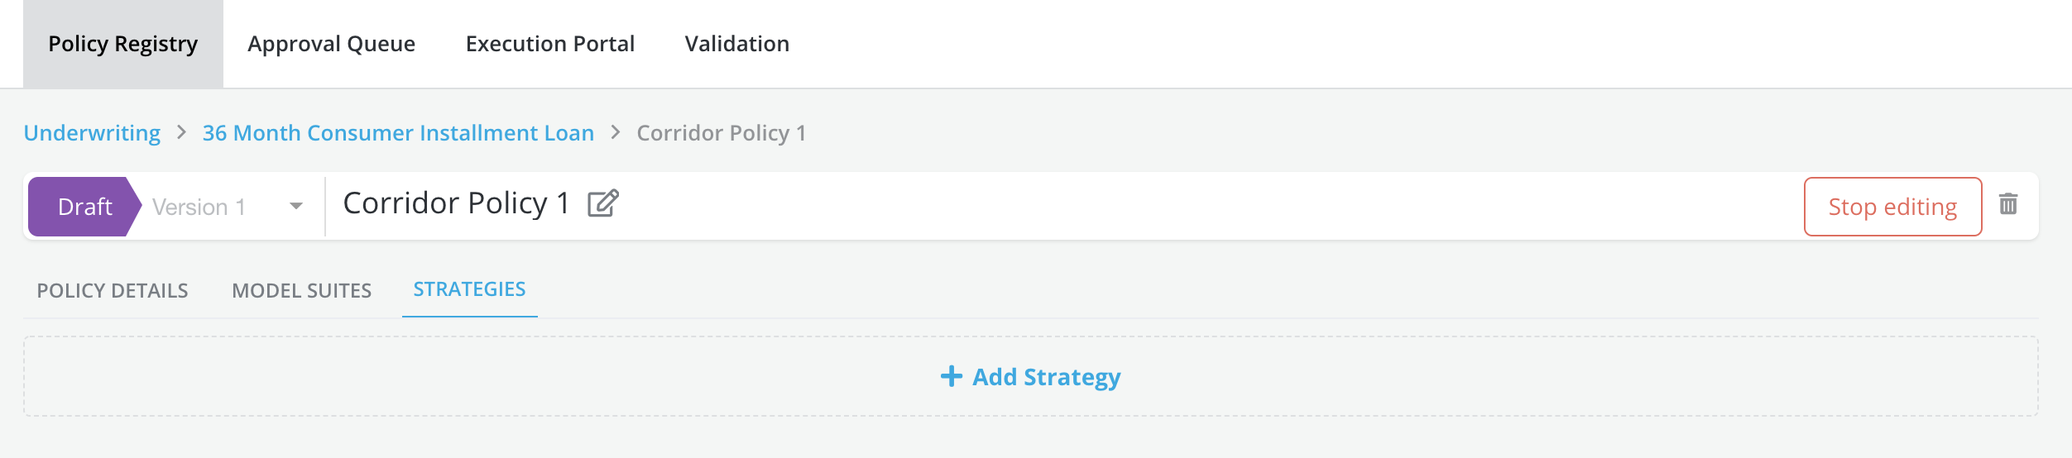Click the plus icon beside Add Strategy
Image resolution: width=2072 pixels, height=458 pixels.
[x=951, y=376]
